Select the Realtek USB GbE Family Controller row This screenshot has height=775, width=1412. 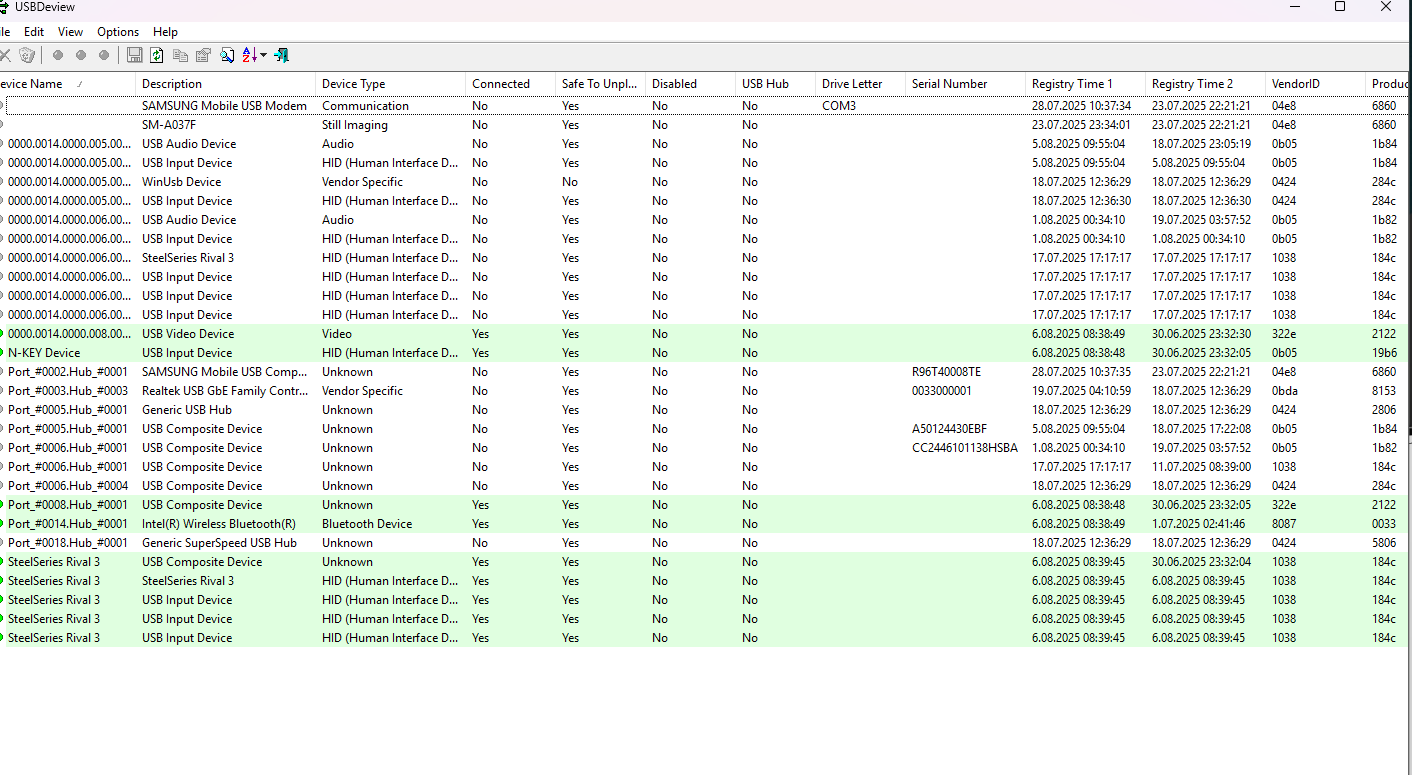(x=704, y=391)
